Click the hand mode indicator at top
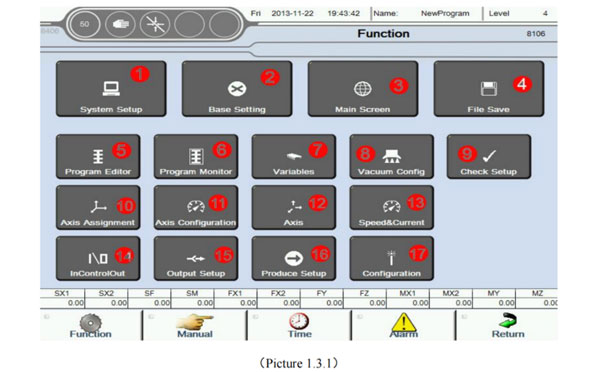Image resolution: width=600 pixels, height=372 pixels. [120, 24]
